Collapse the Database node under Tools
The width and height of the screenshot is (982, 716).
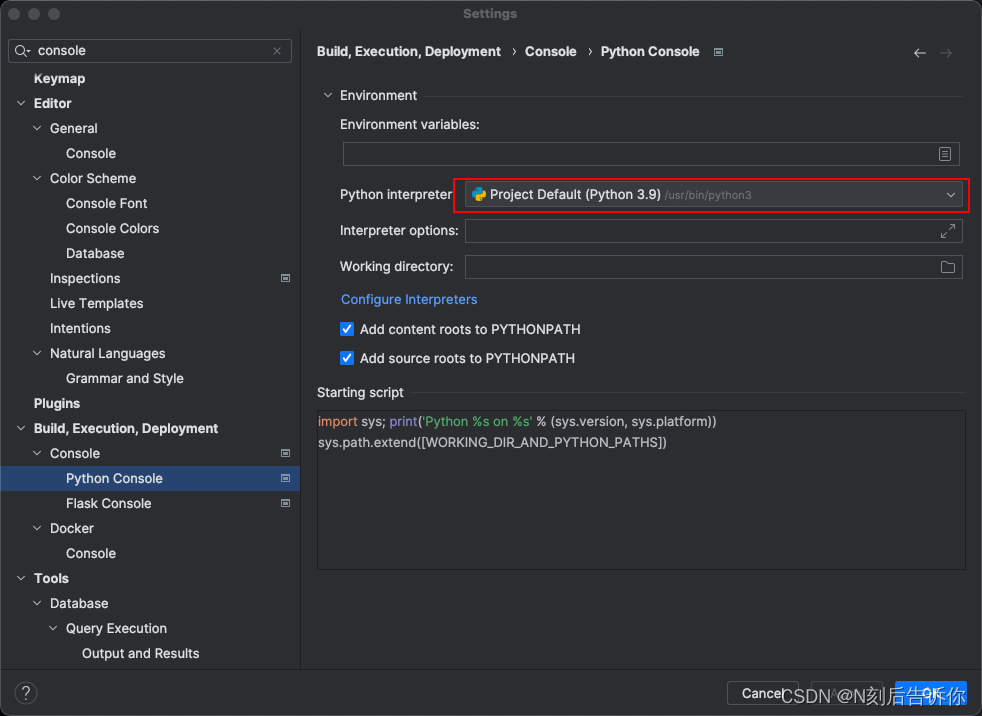pos(38,603)
